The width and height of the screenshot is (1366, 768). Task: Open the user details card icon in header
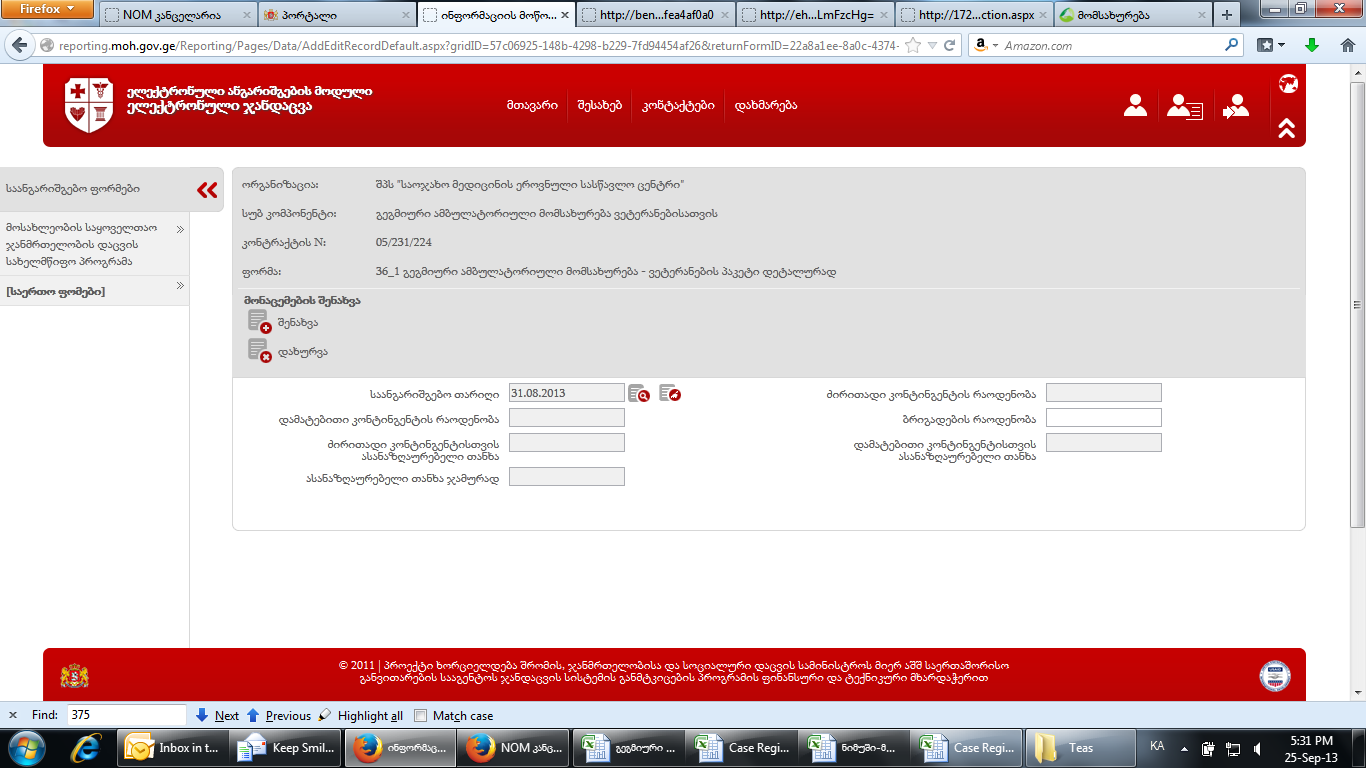point(1186,106)
